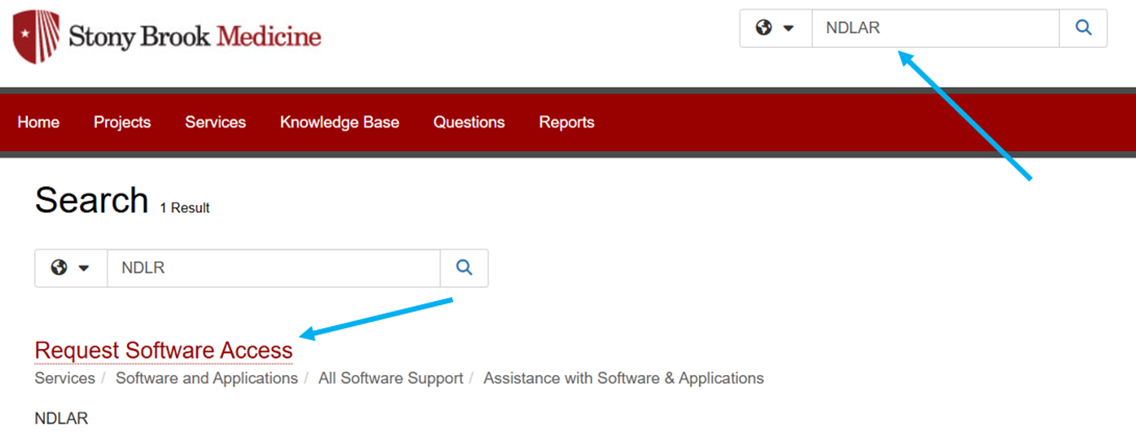Open the results search scope globe dropdown

[x=71, y=268]
